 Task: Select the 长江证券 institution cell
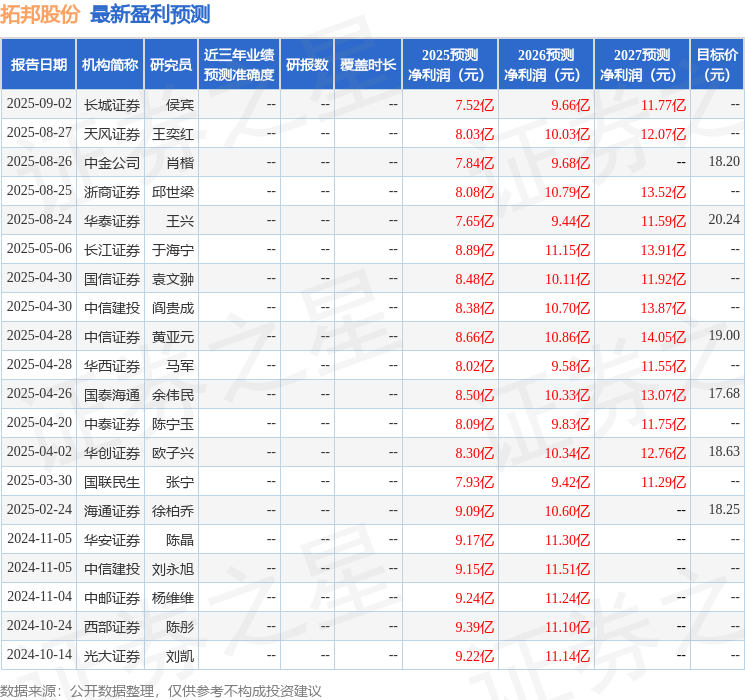(x=112, y=250)
